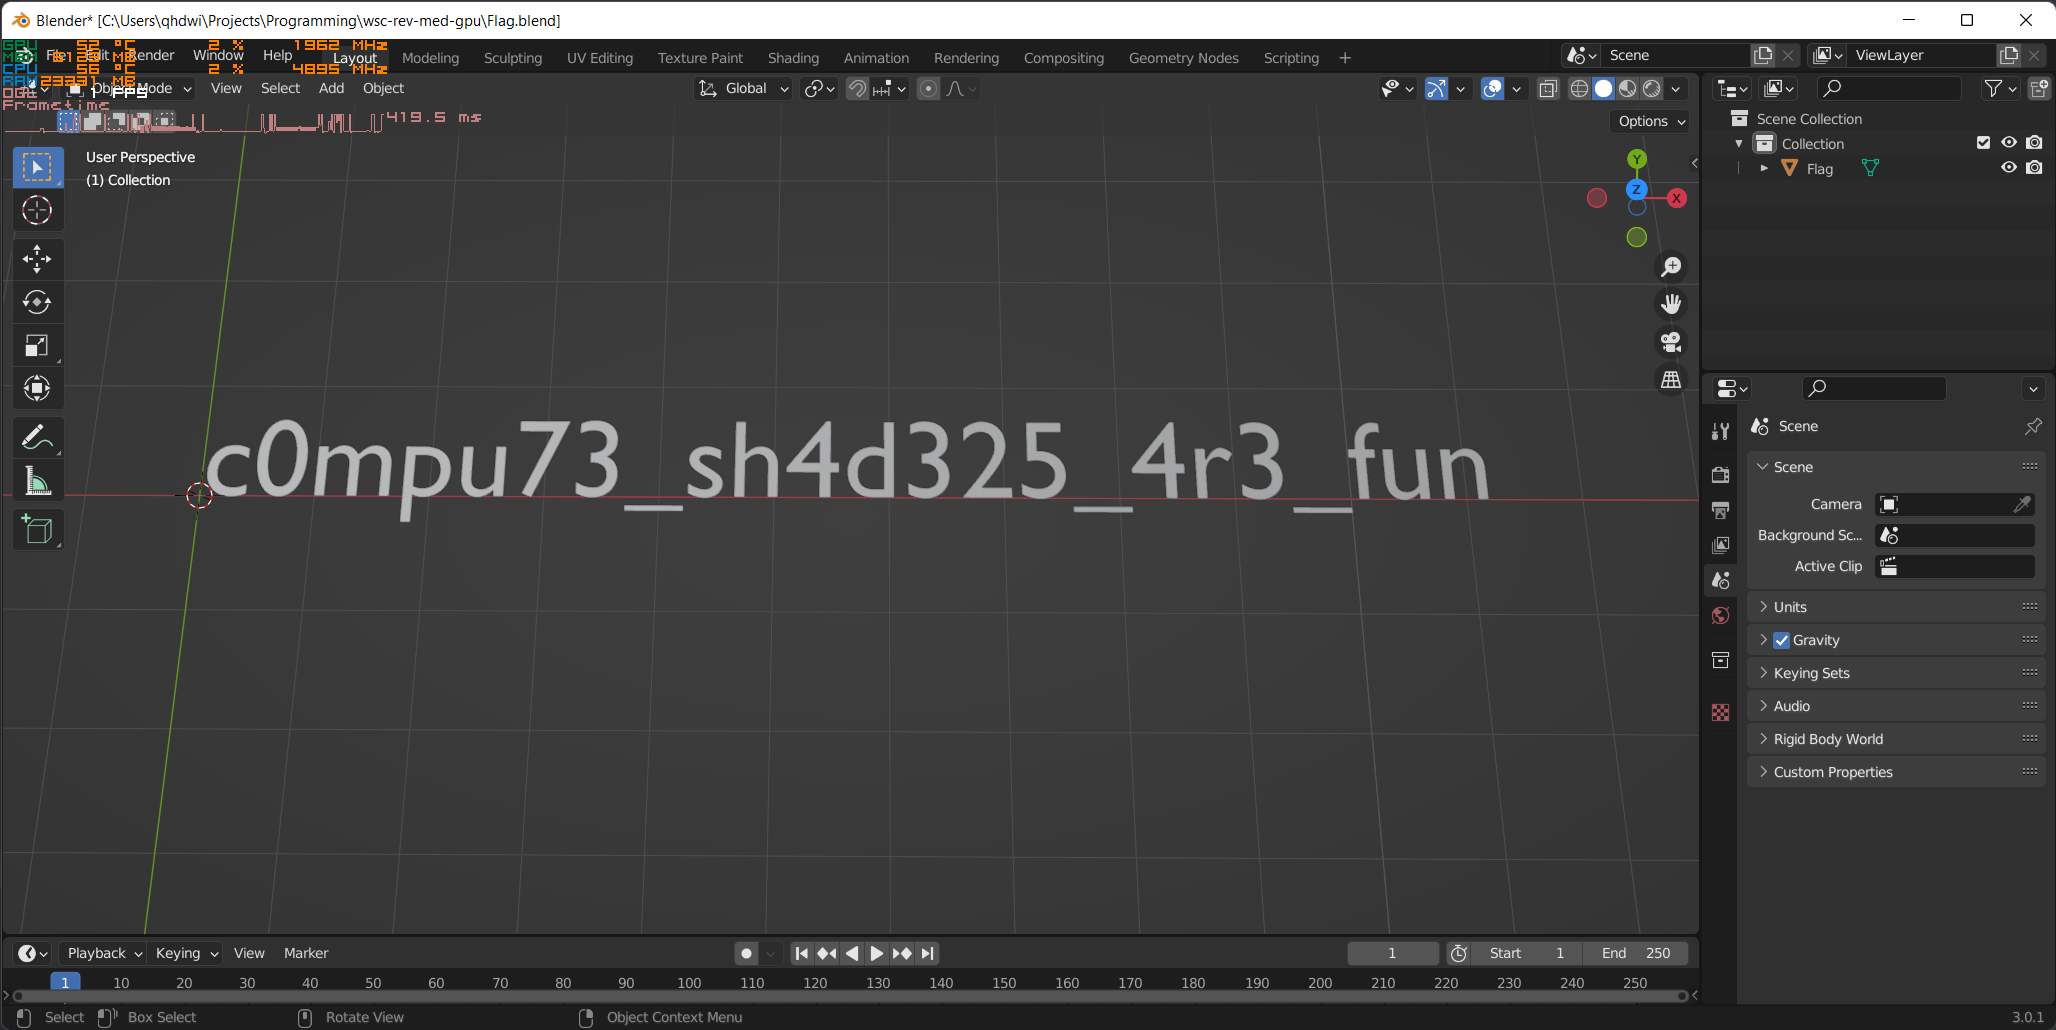Activate the 3D Cursor tool

point(38,210)
